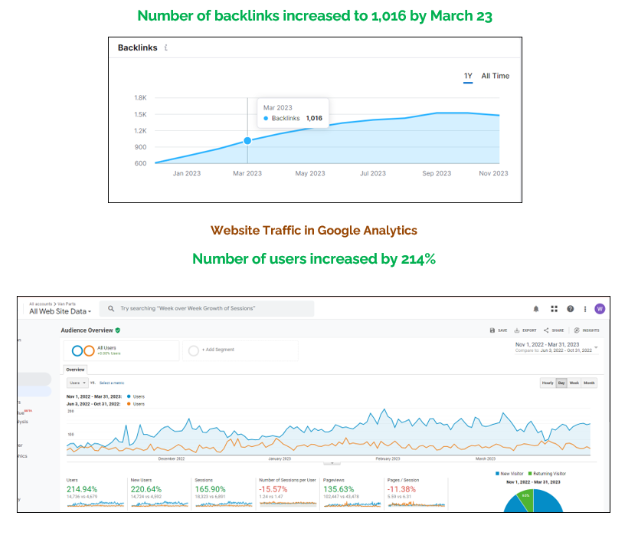Select the Overview tab
The height and width of the screenshot is (537, 631).
coord(76,368)
